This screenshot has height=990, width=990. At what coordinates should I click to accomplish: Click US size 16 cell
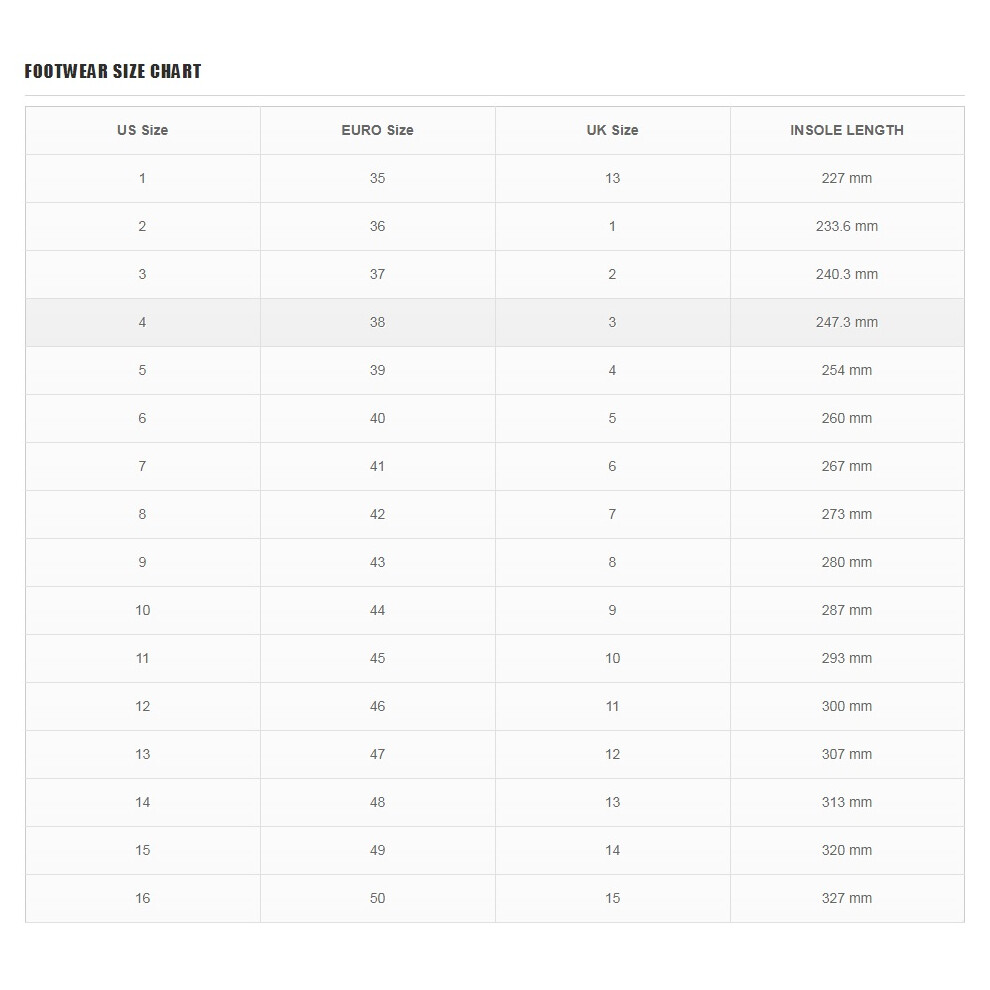[x=143, y=898]
